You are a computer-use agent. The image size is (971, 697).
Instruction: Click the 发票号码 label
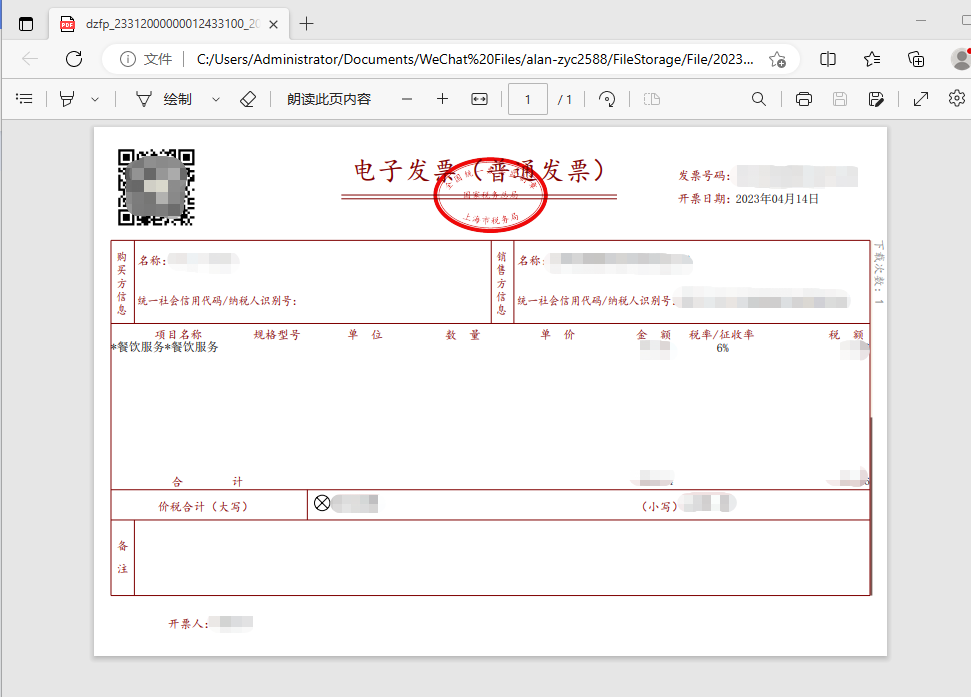tap(704, 176)
